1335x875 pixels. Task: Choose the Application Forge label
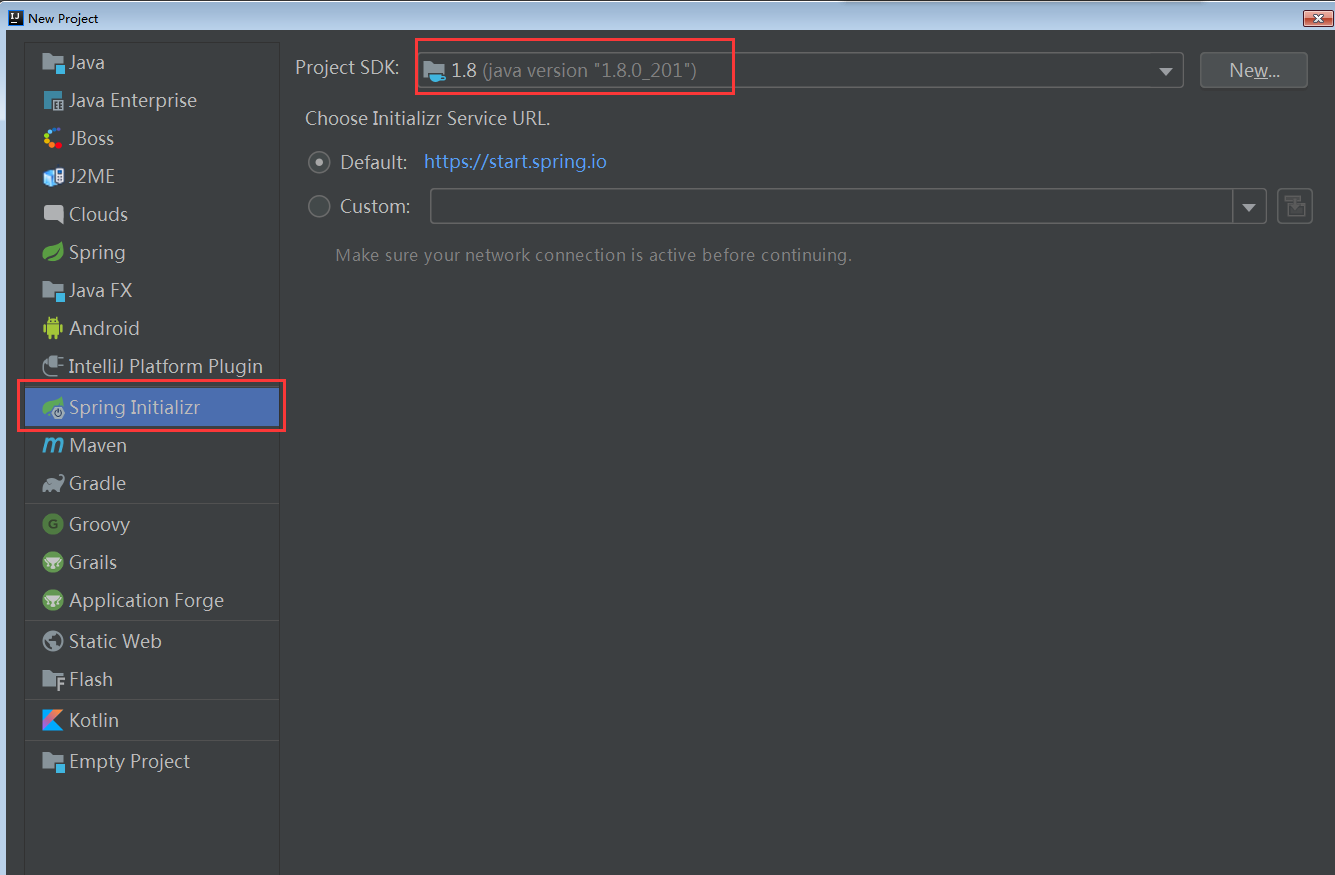[146, 600]
